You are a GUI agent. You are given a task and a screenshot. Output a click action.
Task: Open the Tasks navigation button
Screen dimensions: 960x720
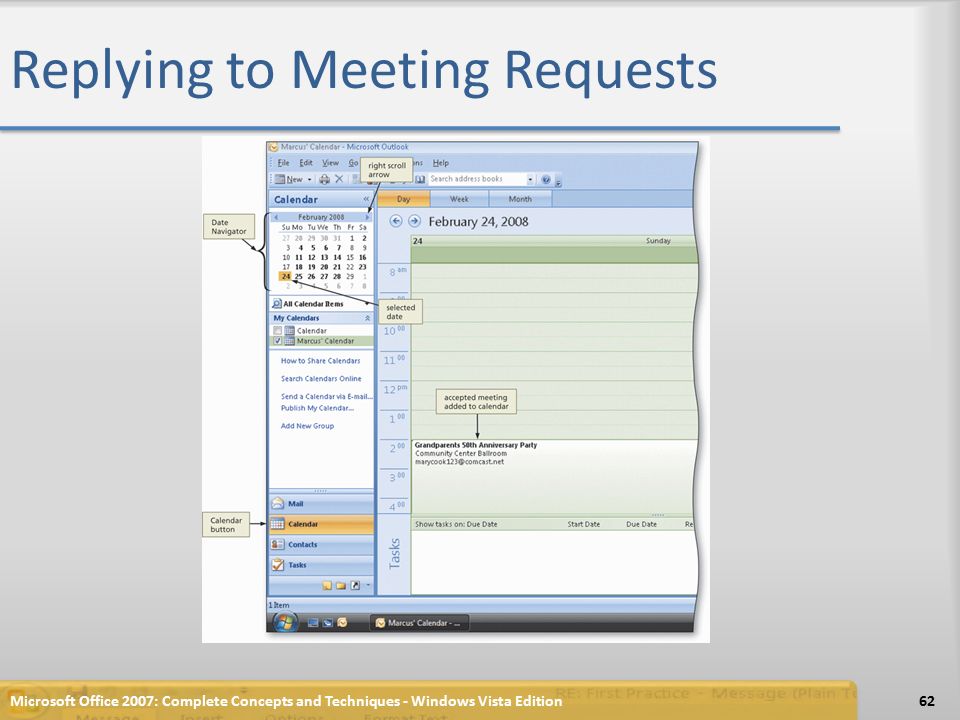(x=321, y=565)
